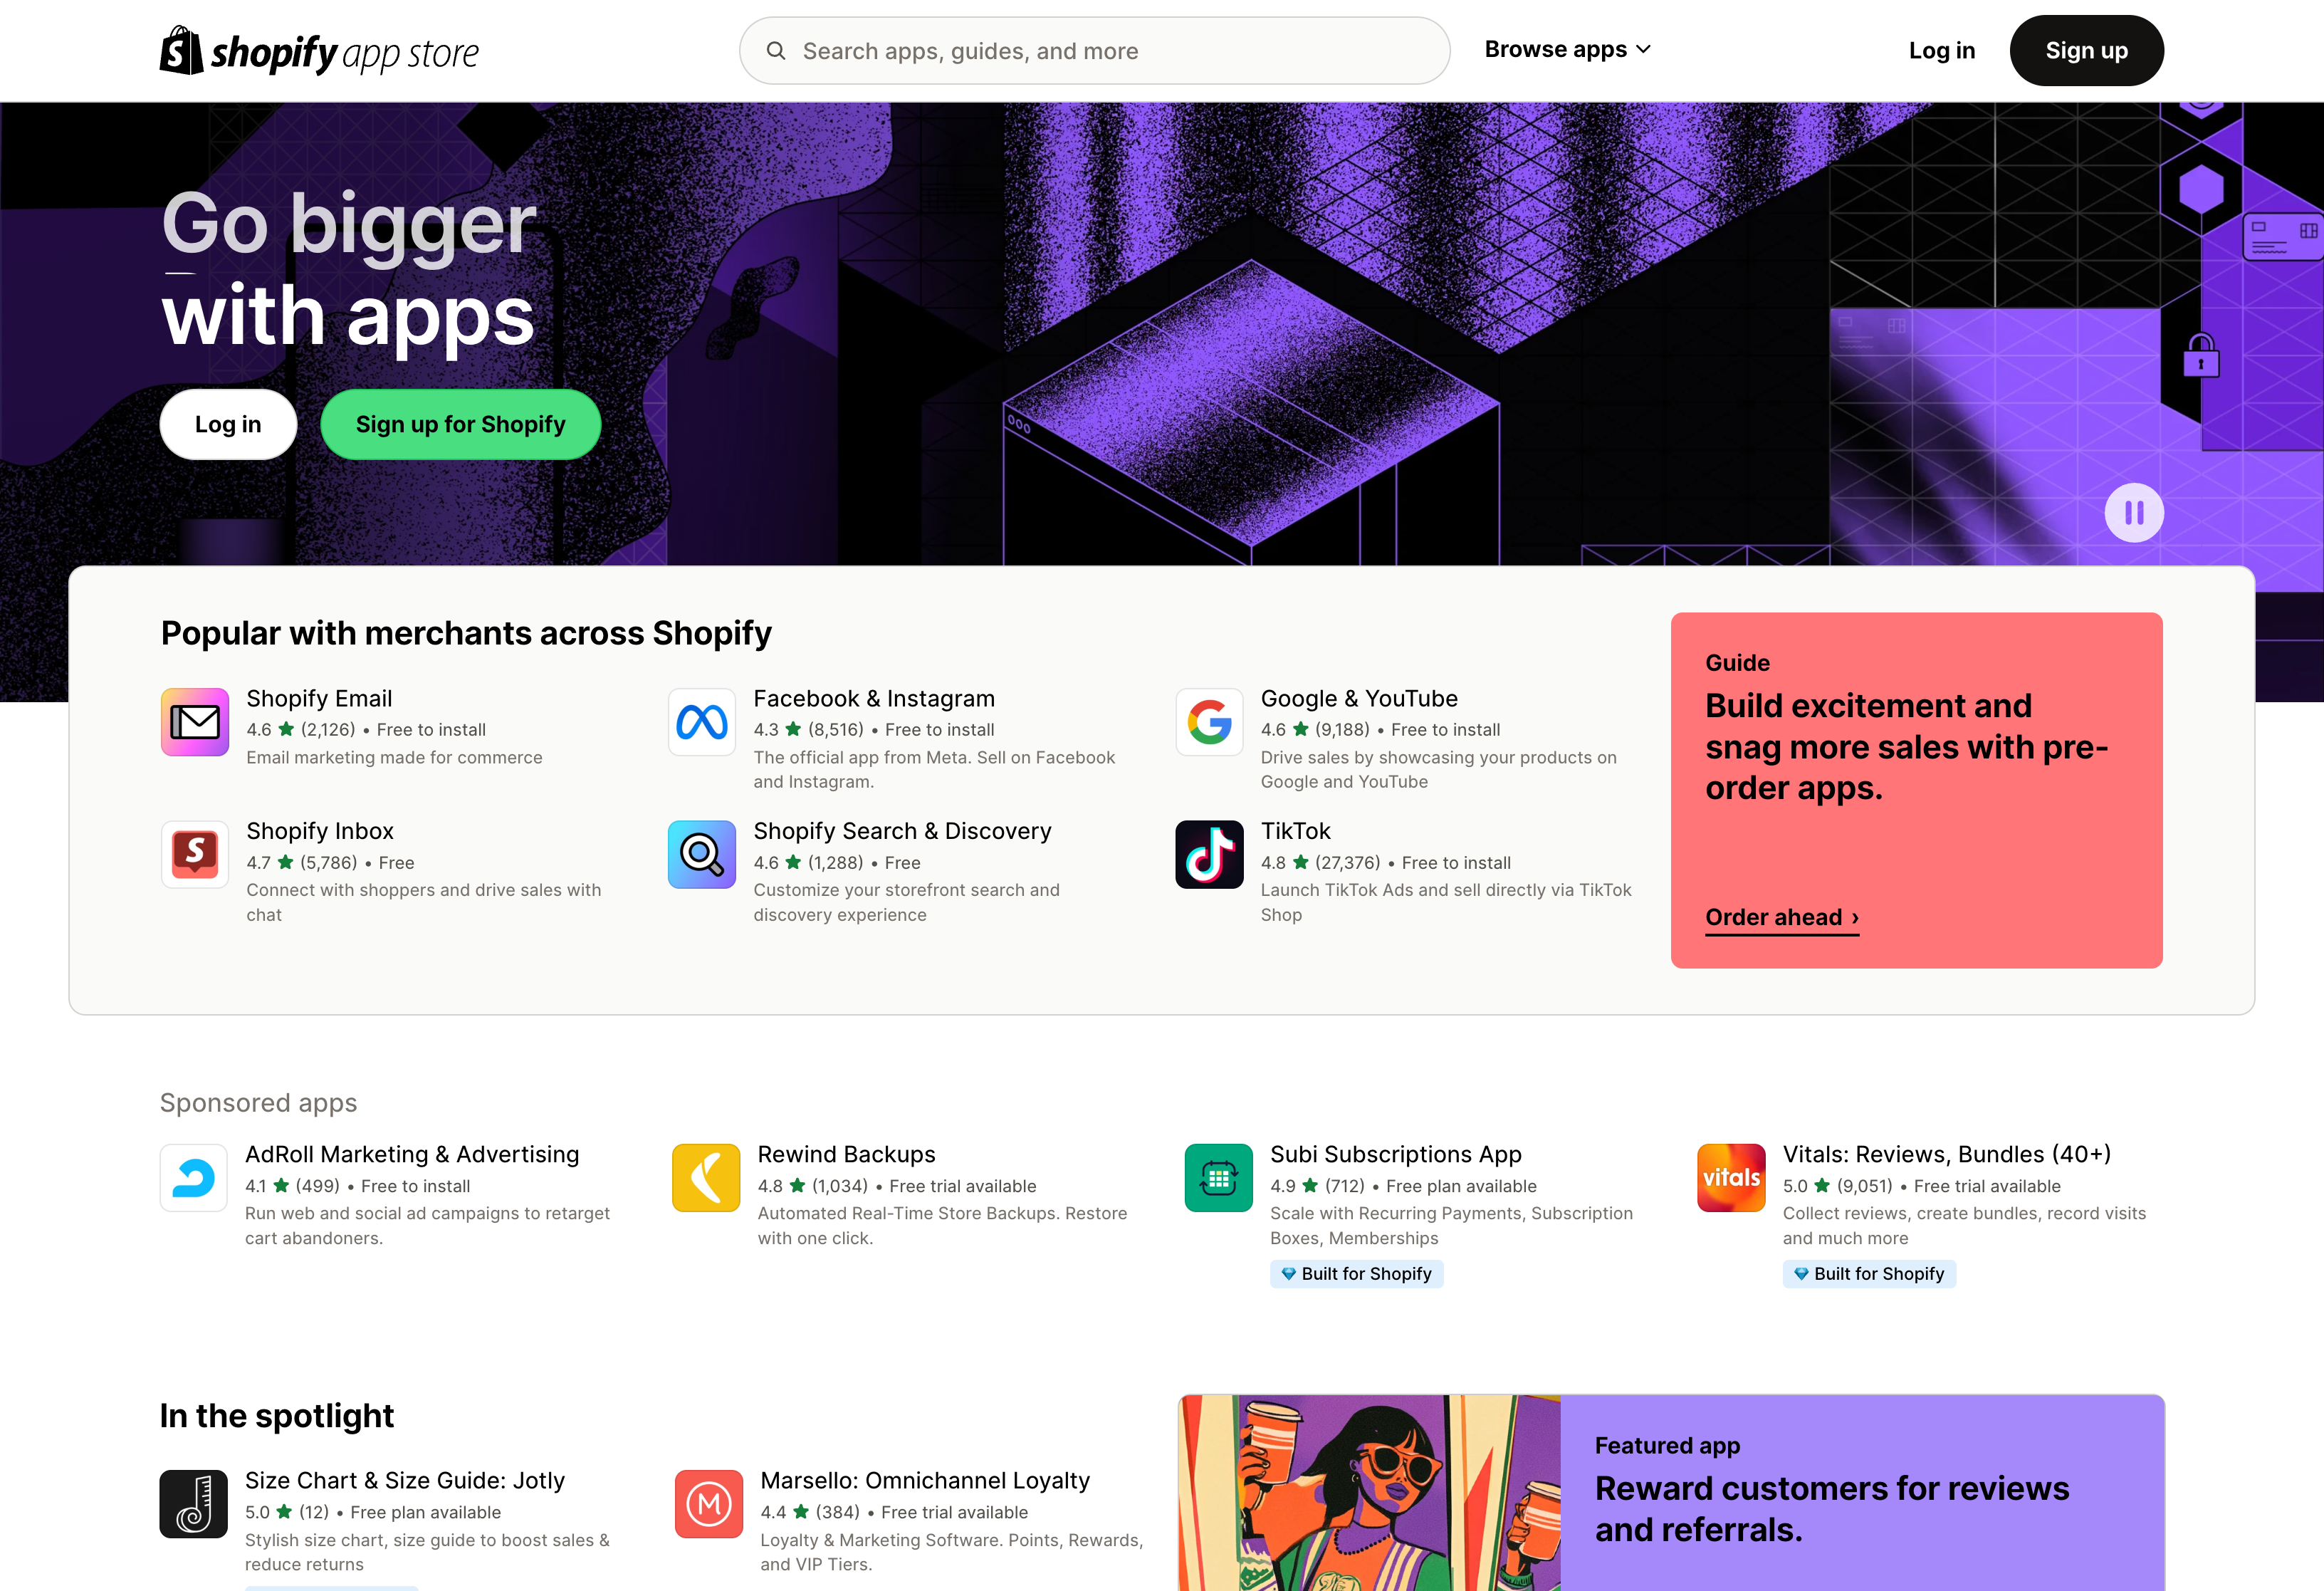Open the Google & YouTube title link
Screen dimensions: 2324x1591
(1359, 698)
